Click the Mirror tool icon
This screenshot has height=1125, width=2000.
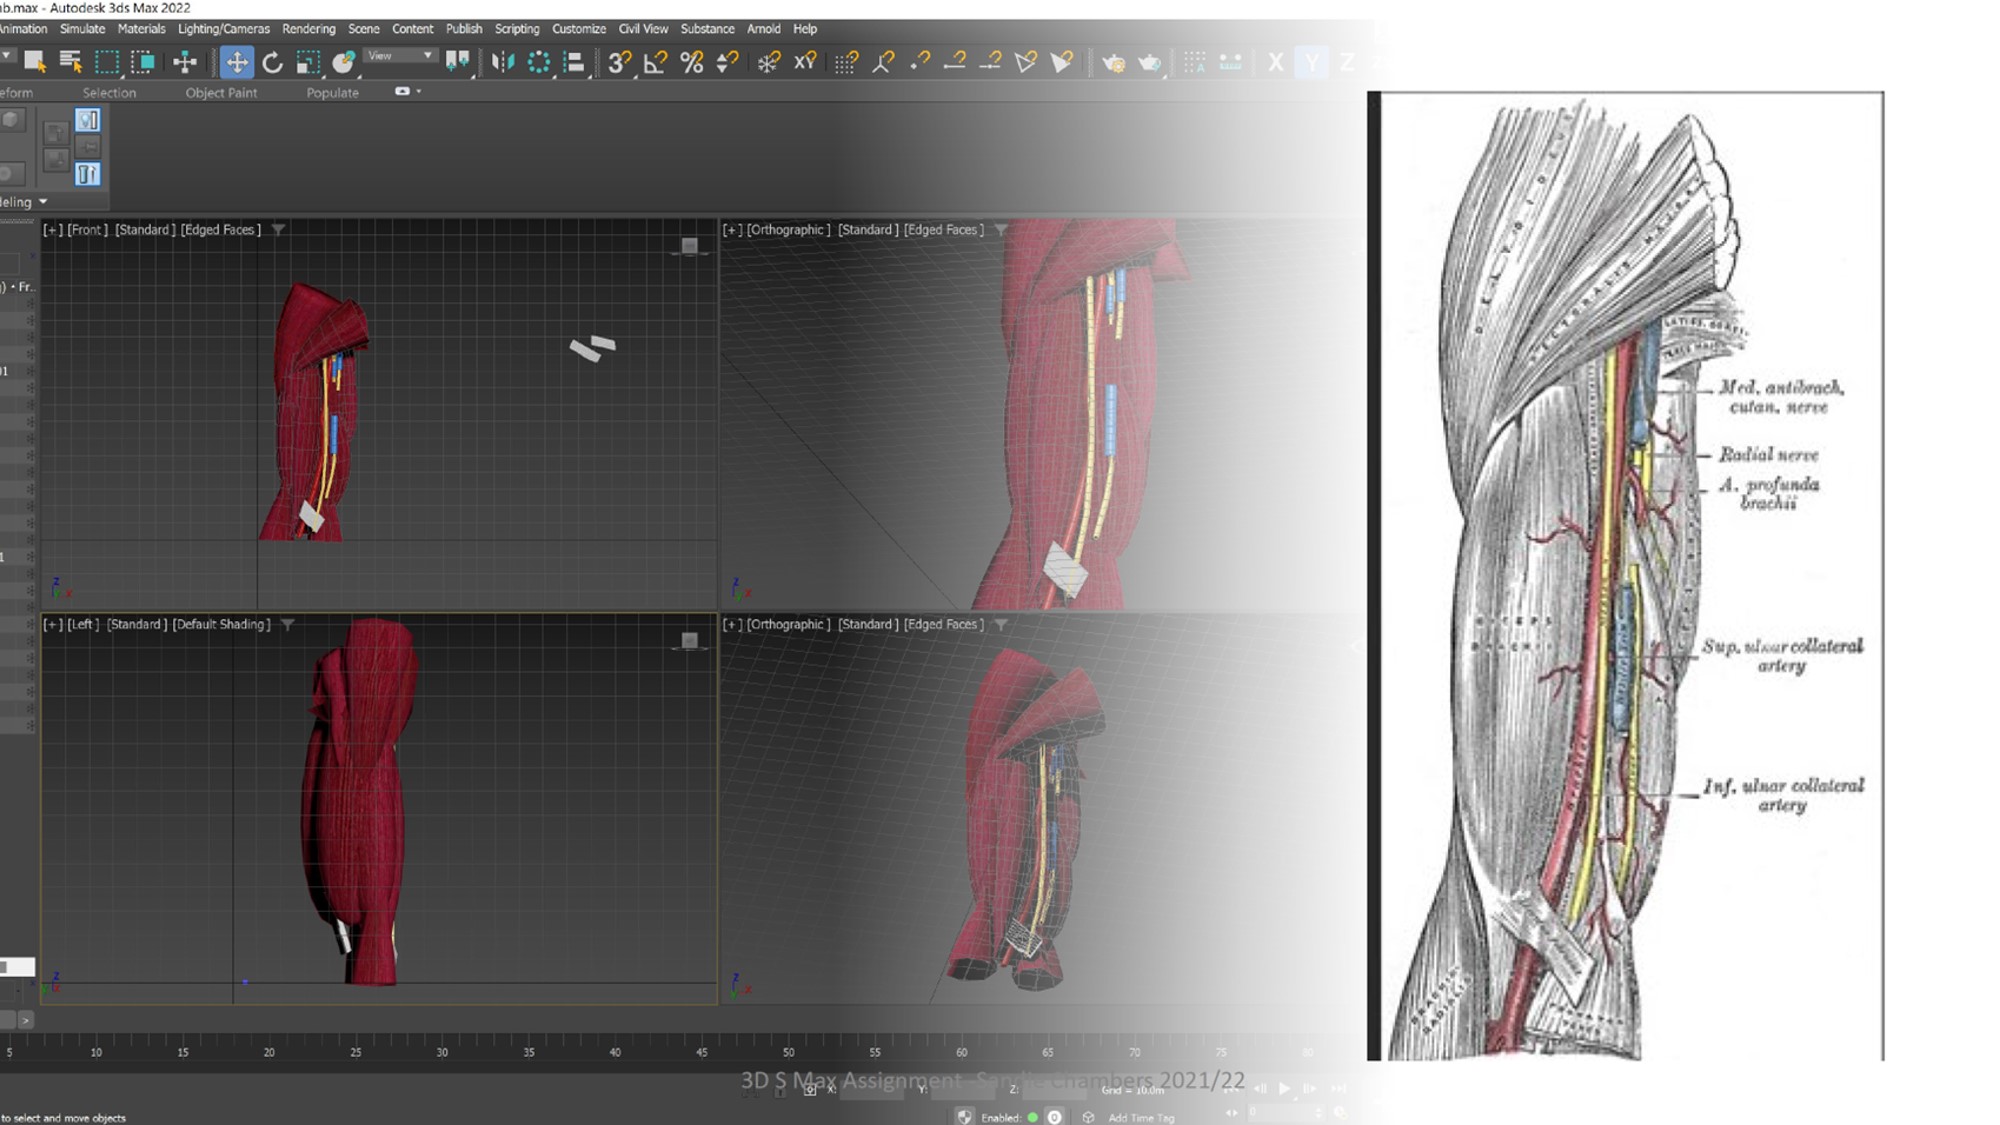[x=502, y=62]
